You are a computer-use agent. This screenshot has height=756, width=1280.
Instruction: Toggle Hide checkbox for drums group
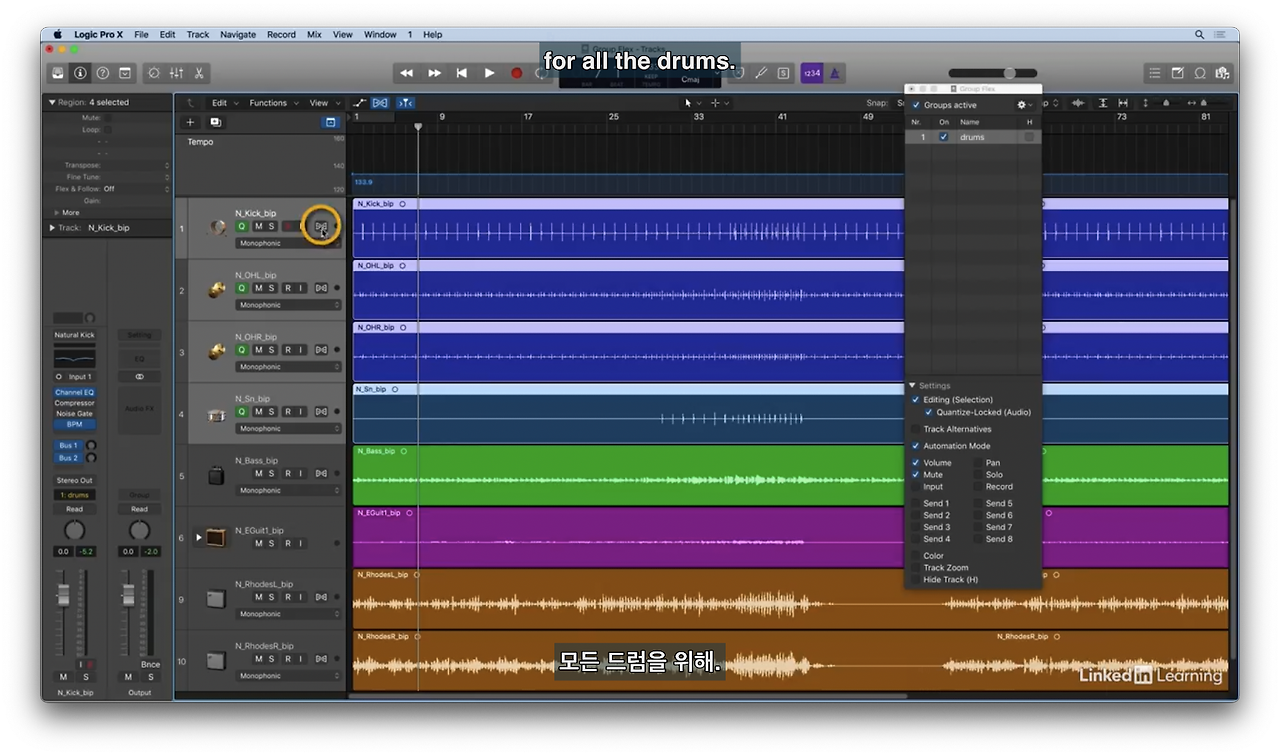coord(1029,137)
